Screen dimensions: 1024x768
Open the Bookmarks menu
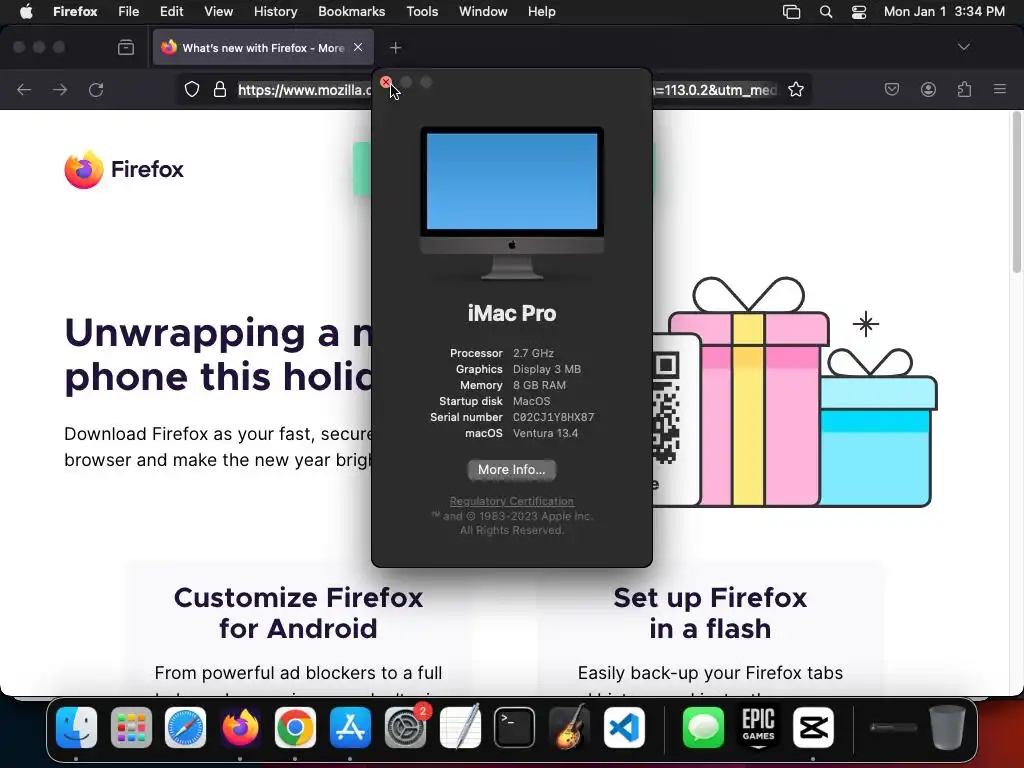(x=351, y=12)
